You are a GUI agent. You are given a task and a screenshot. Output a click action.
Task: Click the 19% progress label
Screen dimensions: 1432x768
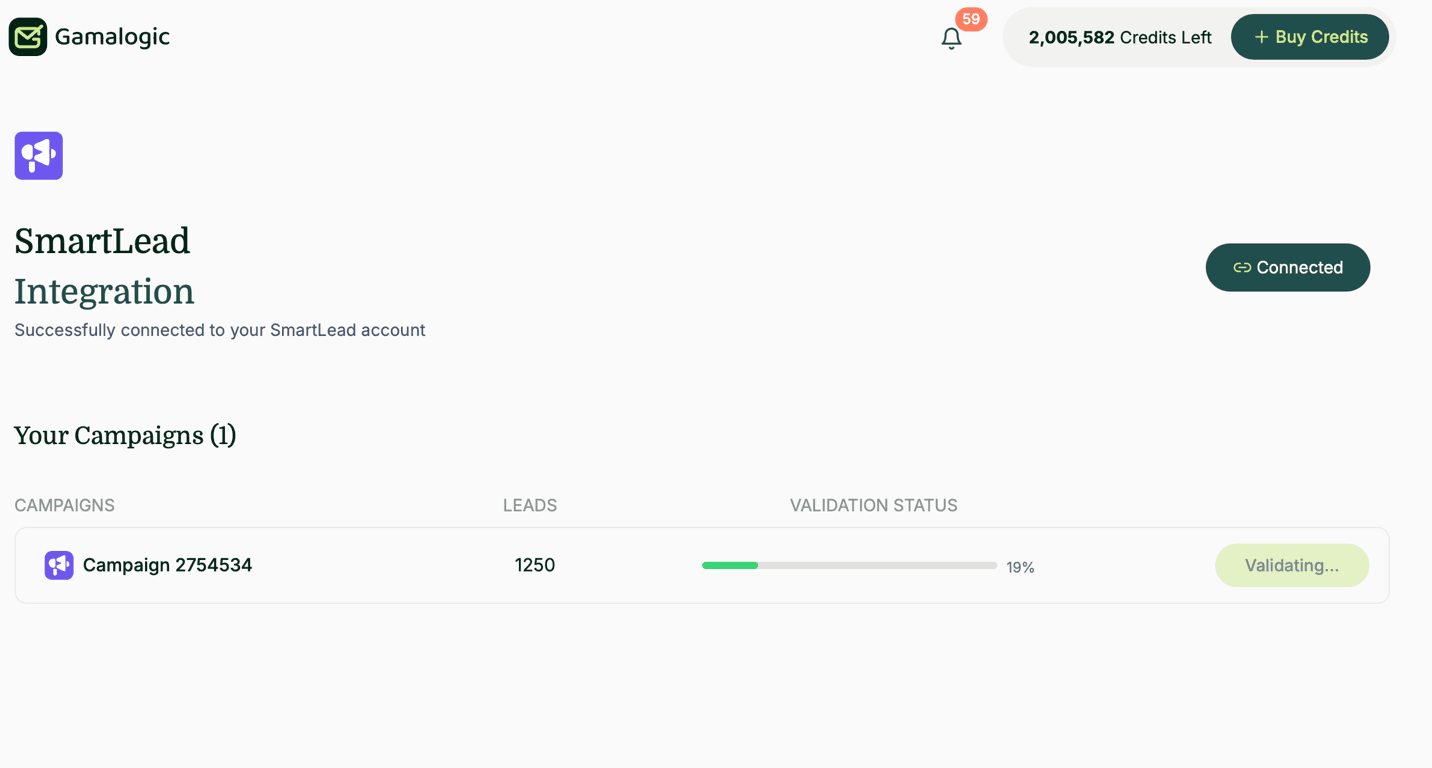tap(1020, 567)
